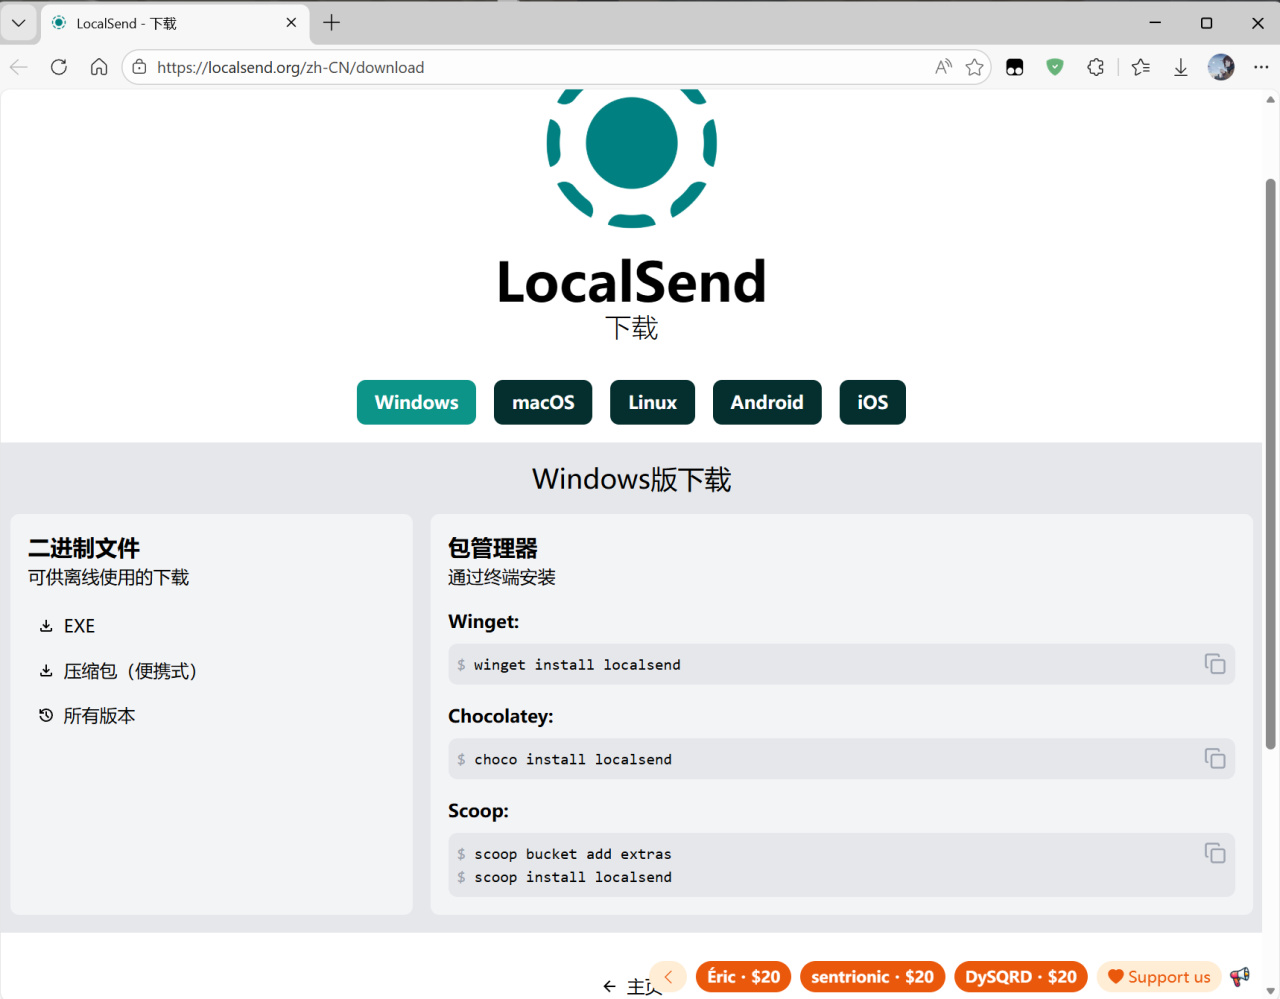
Task: Click the scrollbar down arrow
Action: click(1271, 991)
